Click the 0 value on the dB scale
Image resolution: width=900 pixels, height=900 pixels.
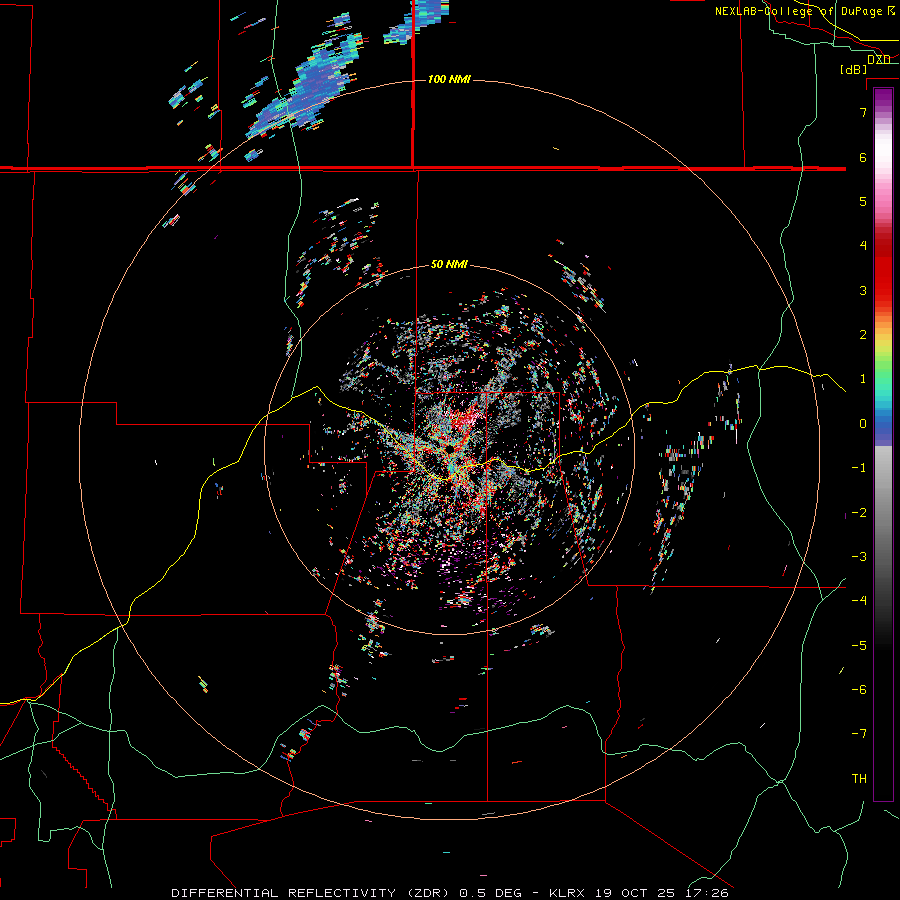click(863, 424)
